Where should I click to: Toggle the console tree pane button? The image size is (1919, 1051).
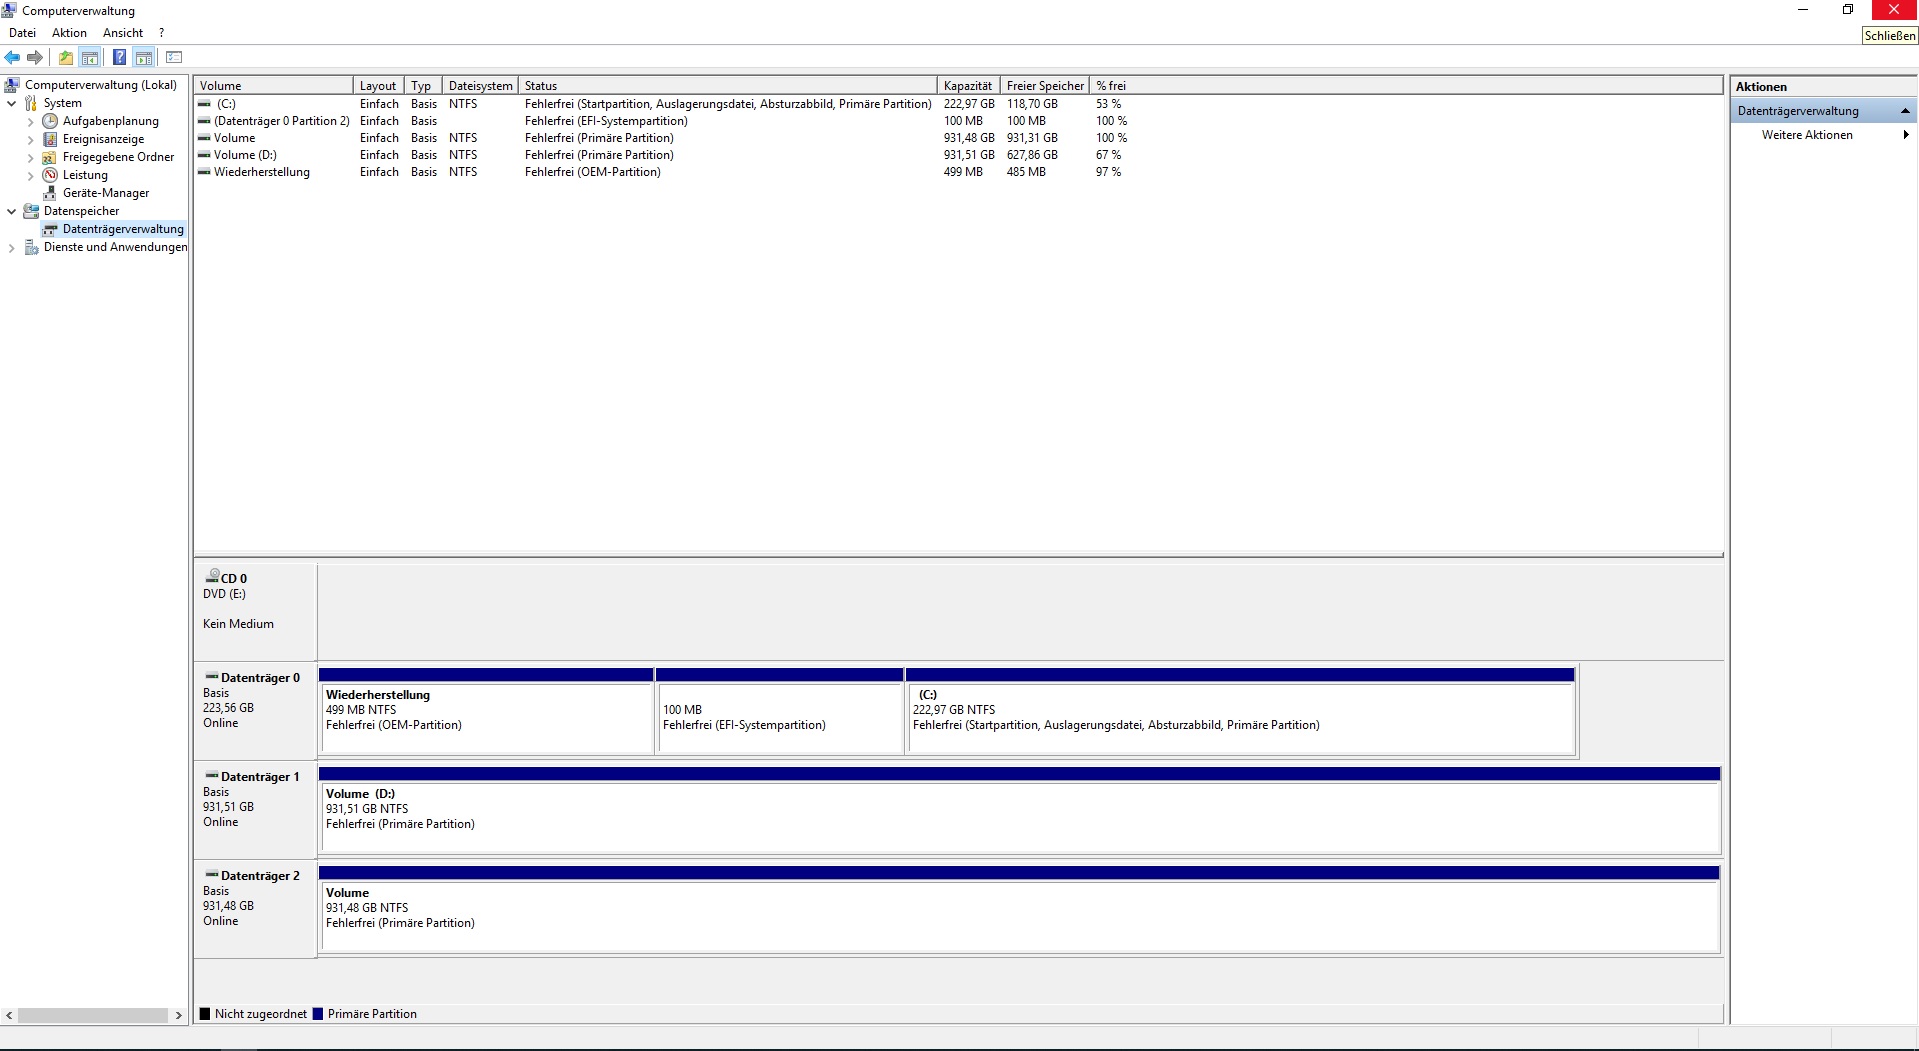[x=90, y=57]
